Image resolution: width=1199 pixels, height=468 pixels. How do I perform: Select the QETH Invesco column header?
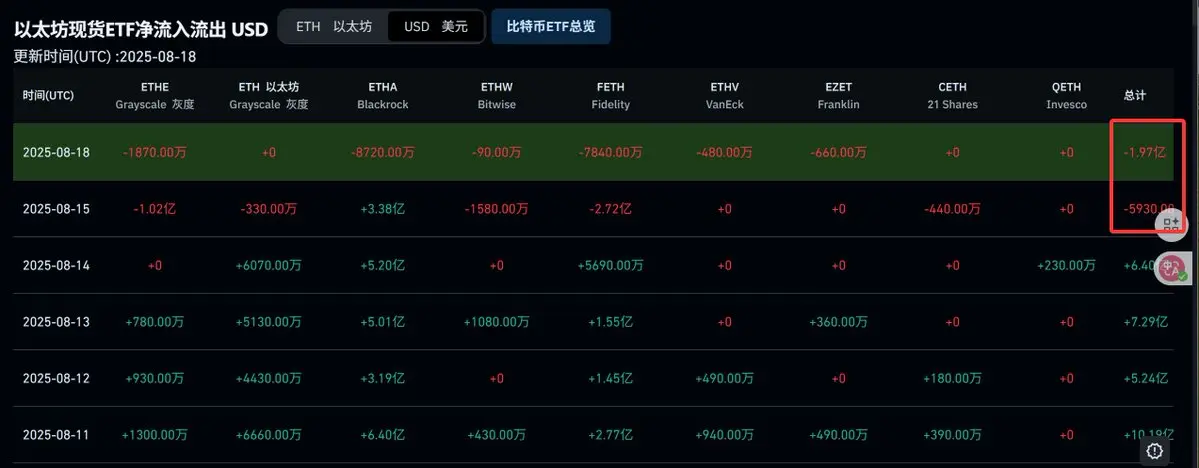(x=1066, y=96)
